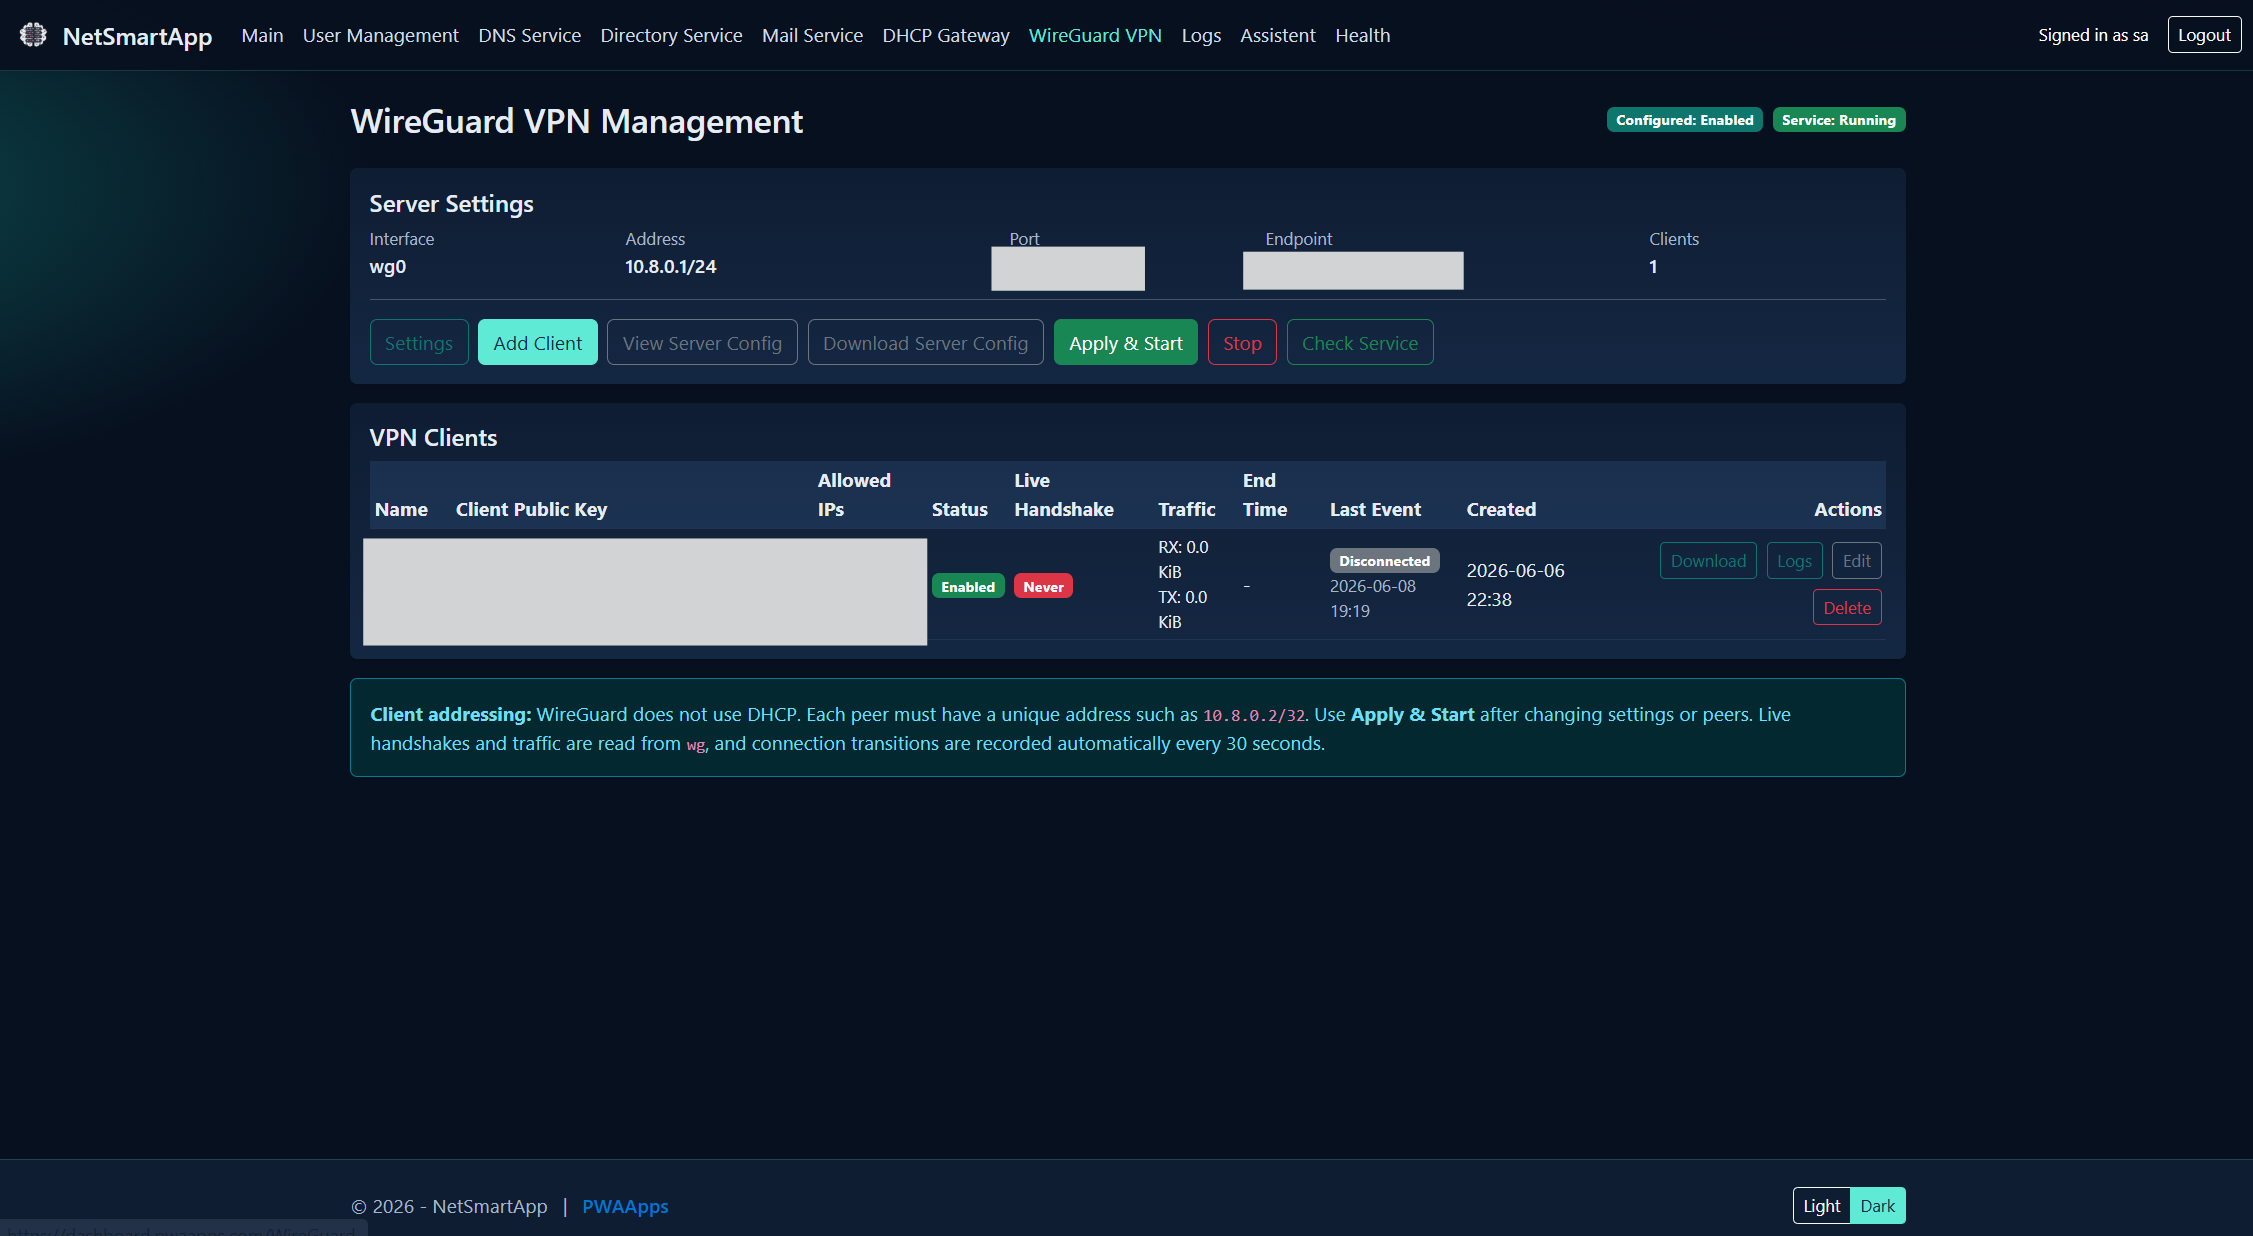Click Apply & Start button
Image resolution: width=2253 pixels, height=1236 pixels.
coord(1125,343)
